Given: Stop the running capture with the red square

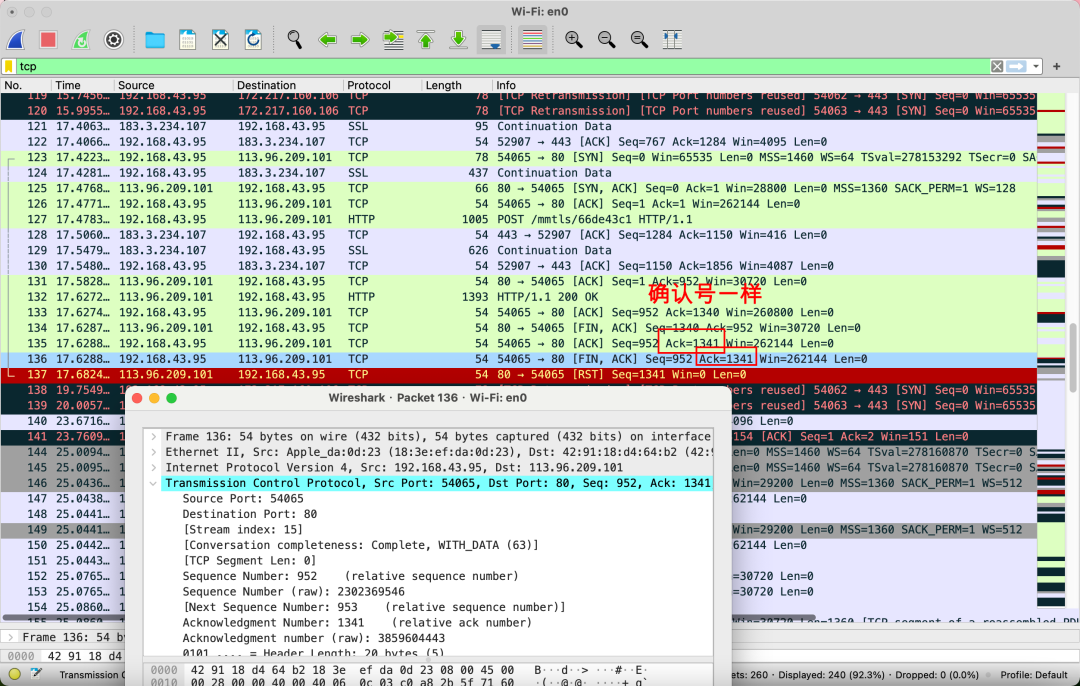Looking at the screenshot, I should (x=48, y=40).
